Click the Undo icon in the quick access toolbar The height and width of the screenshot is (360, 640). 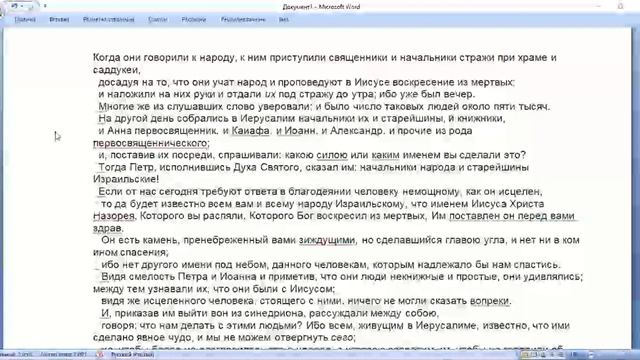click(x=15, y=6)
